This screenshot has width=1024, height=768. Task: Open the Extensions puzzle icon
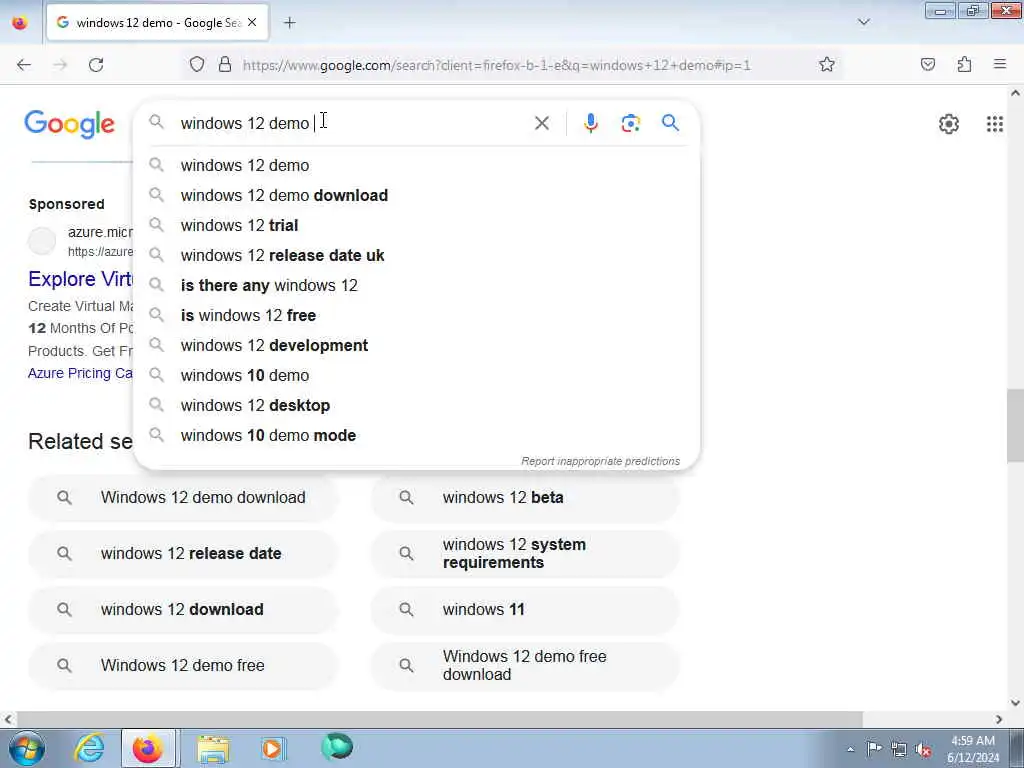(x=964, y=64)
